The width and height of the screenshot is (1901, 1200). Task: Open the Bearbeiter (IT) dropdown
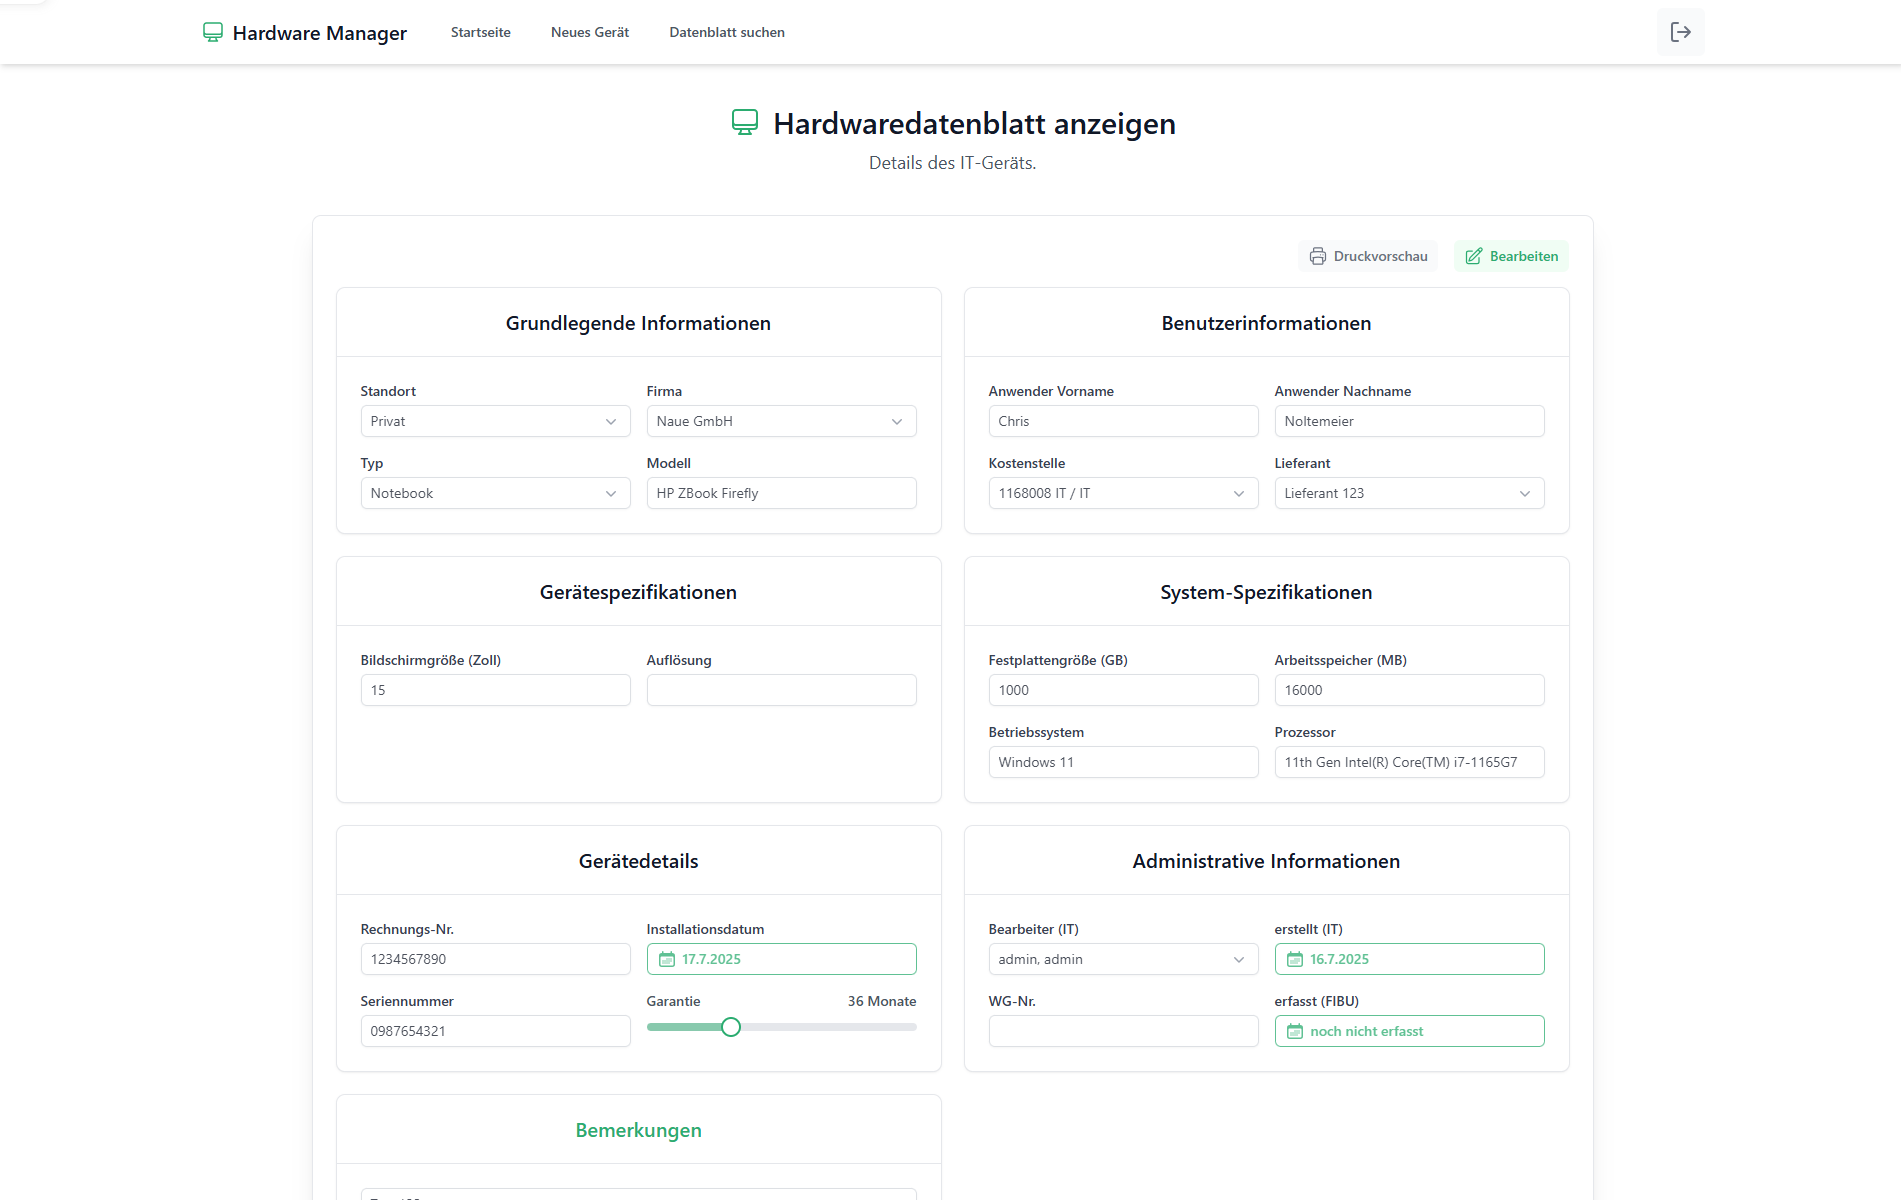pyautogui.click(x=1123, y=959)
